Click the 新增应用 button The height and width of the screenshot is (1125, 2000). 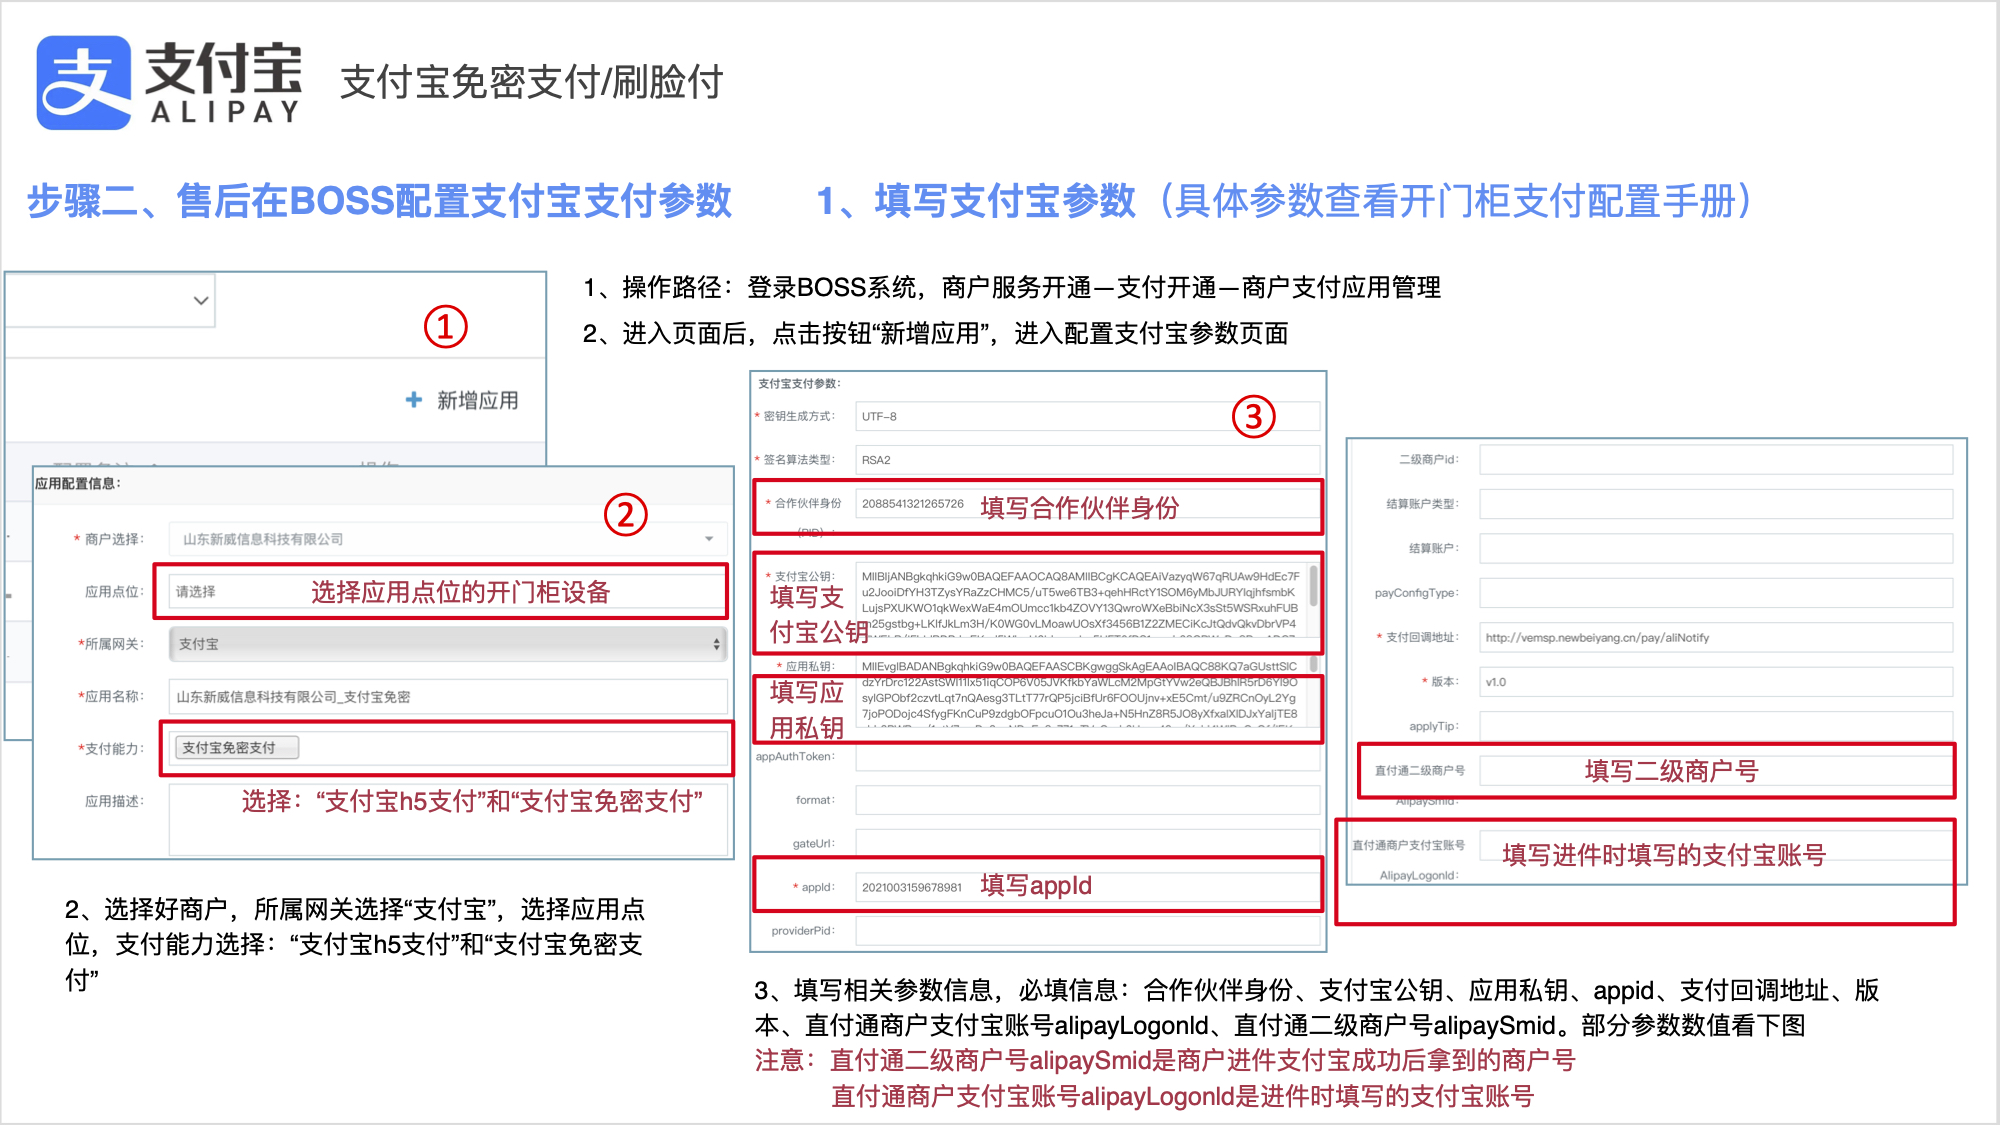[462, 400]
